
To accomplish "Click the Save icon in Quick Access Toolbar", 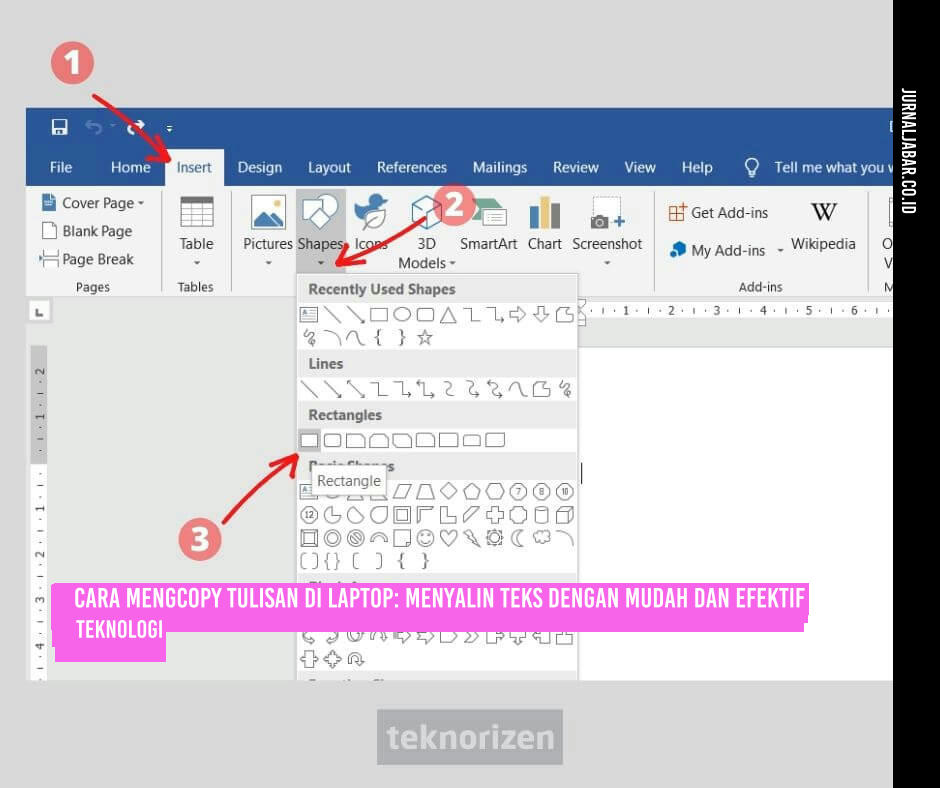I will (59, 127).
